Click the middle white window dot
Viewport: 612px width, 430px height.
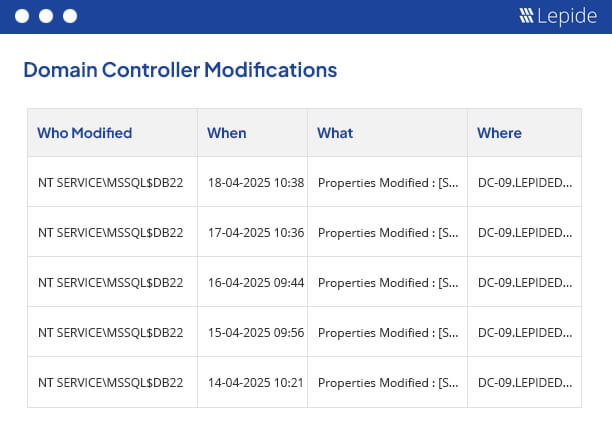pyautogui.click(x=46, y=16)
